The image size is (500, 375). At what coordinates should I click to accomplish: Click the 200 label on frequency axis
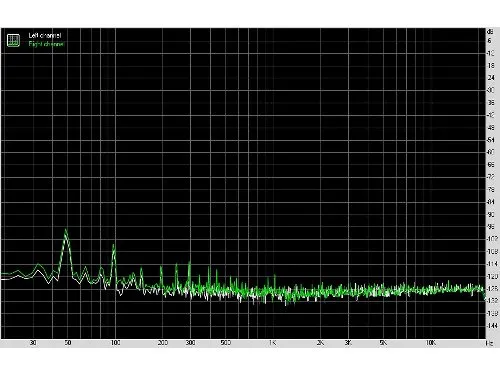pos(162,343)
